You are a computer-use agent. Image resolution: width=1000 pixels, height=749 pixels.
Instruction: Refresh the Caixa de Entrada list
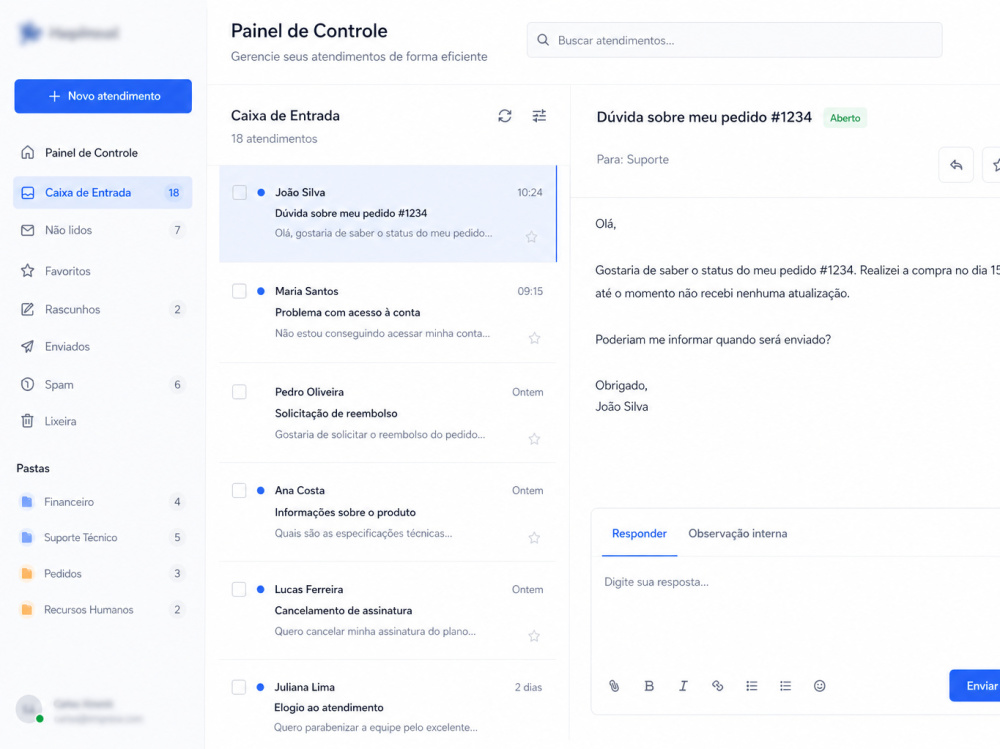(x=505, y=116)
